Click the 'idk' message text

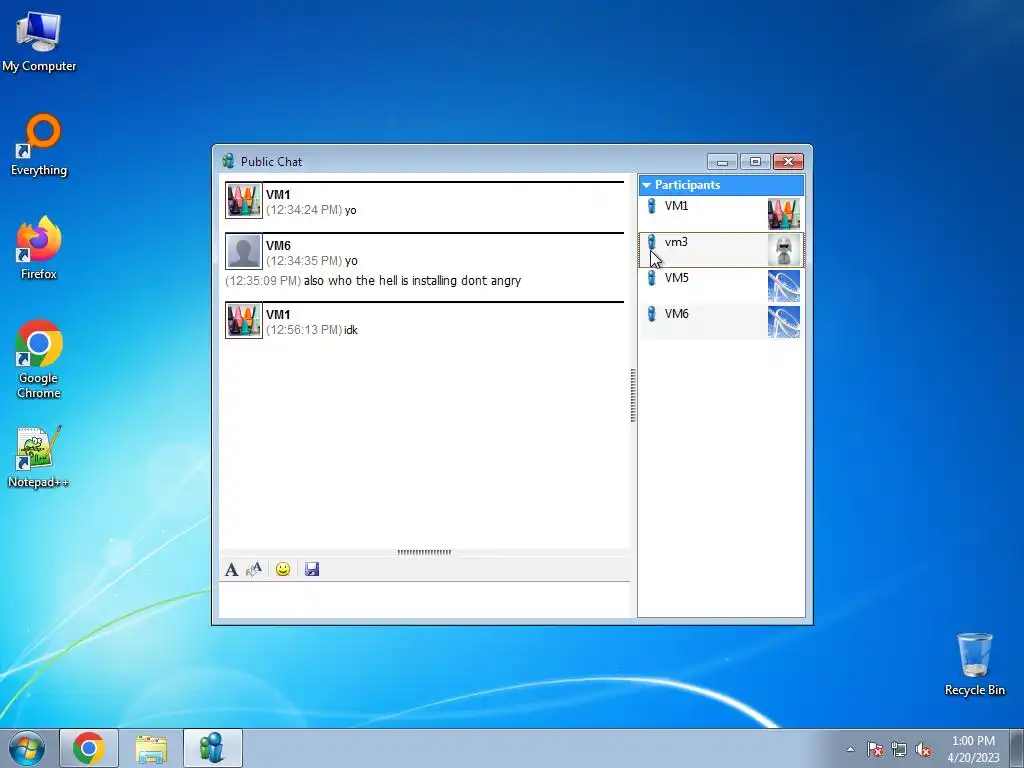(x=351, y=330)
